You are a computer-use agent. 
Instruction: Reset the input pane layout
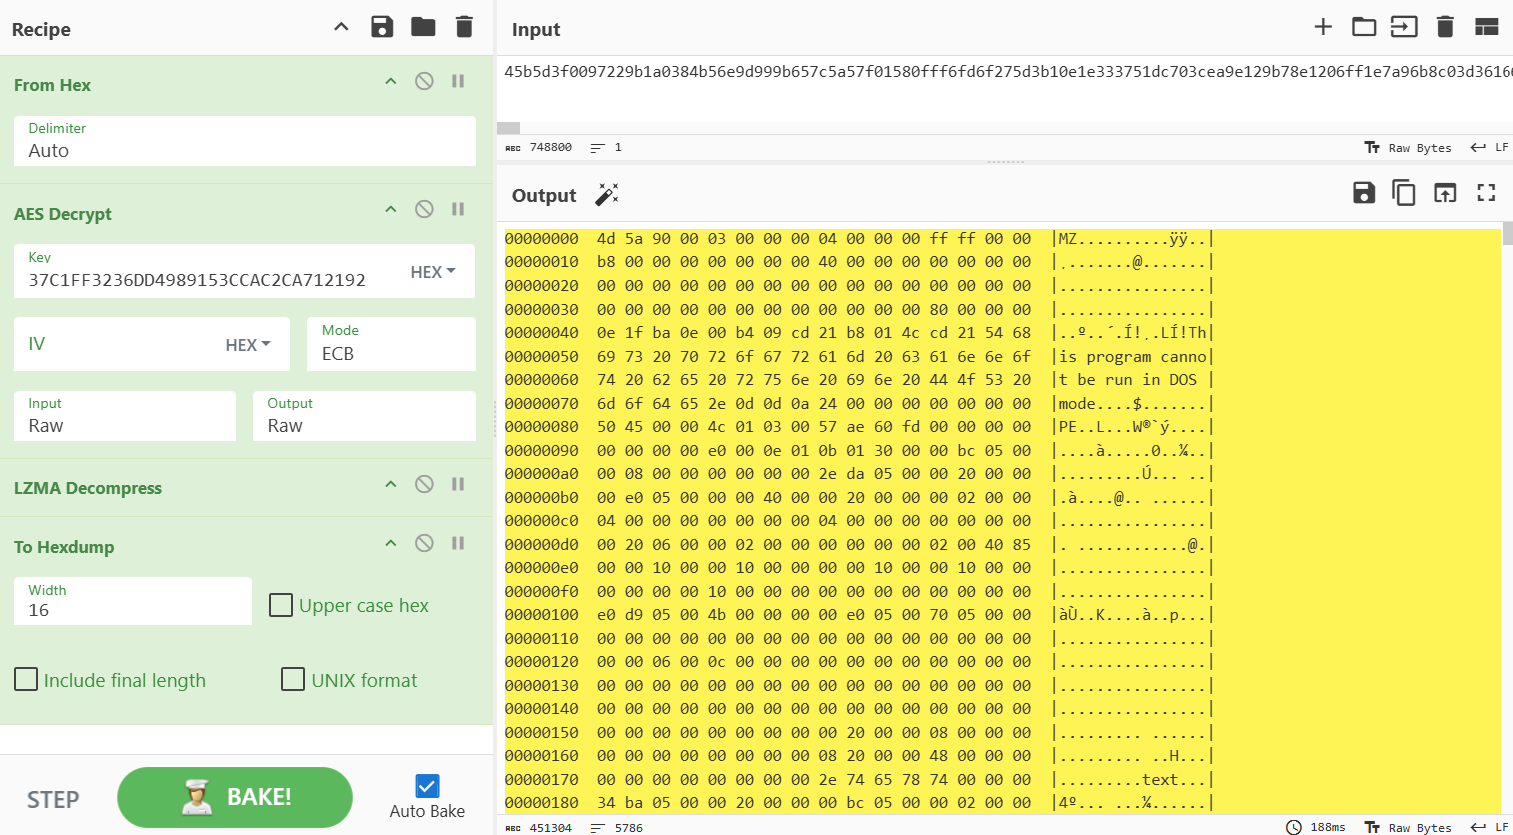tap(1486, 27)
